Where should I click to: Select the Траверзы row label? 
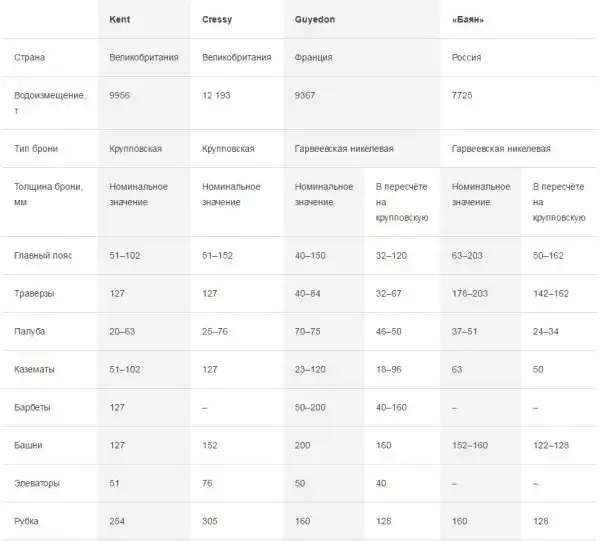tap(37, 294)
